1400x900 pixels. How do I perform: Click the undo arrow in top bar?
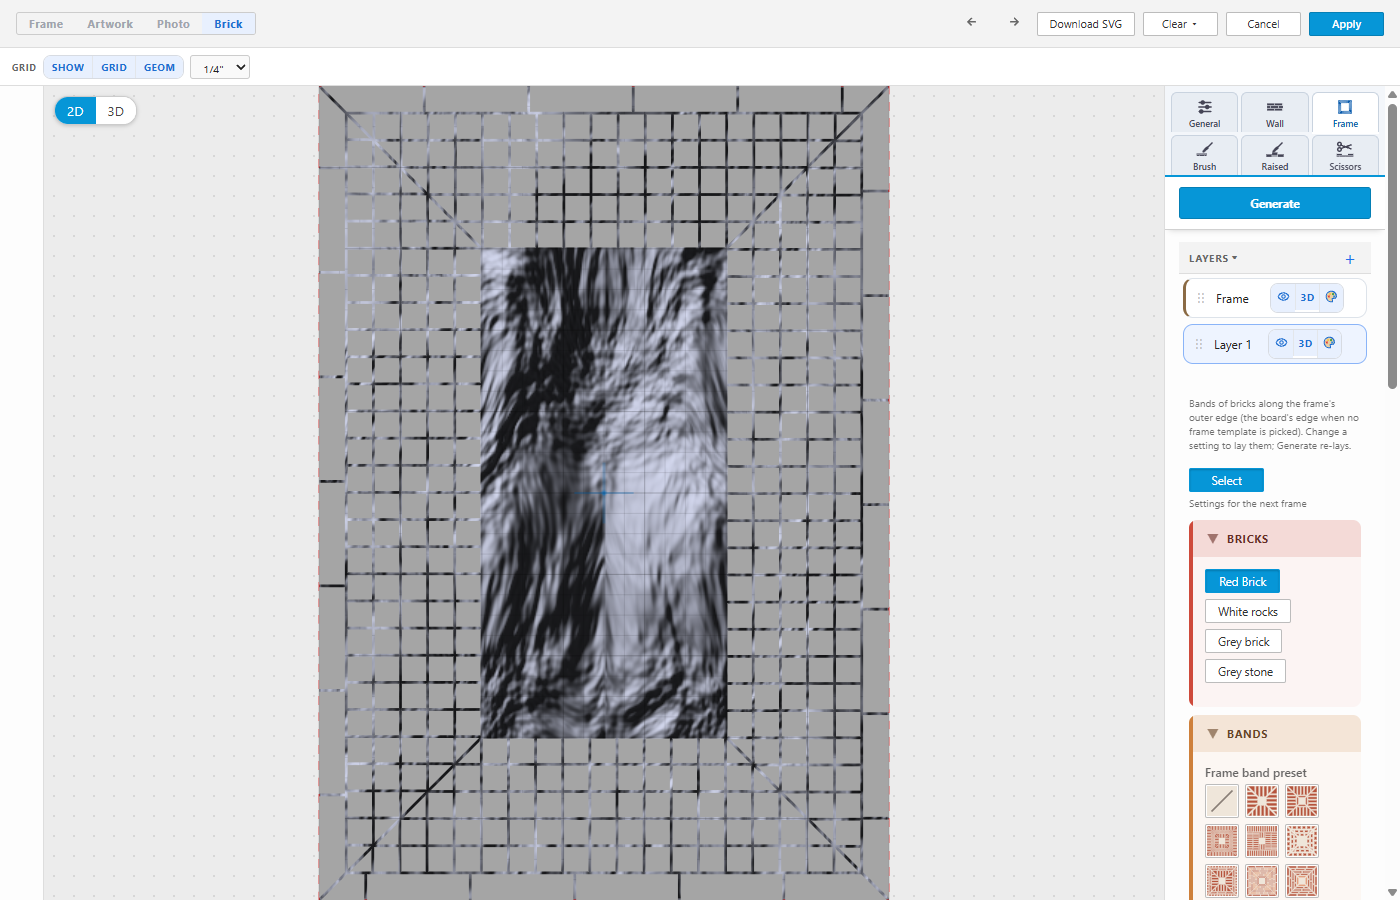[x=971, y=22]
